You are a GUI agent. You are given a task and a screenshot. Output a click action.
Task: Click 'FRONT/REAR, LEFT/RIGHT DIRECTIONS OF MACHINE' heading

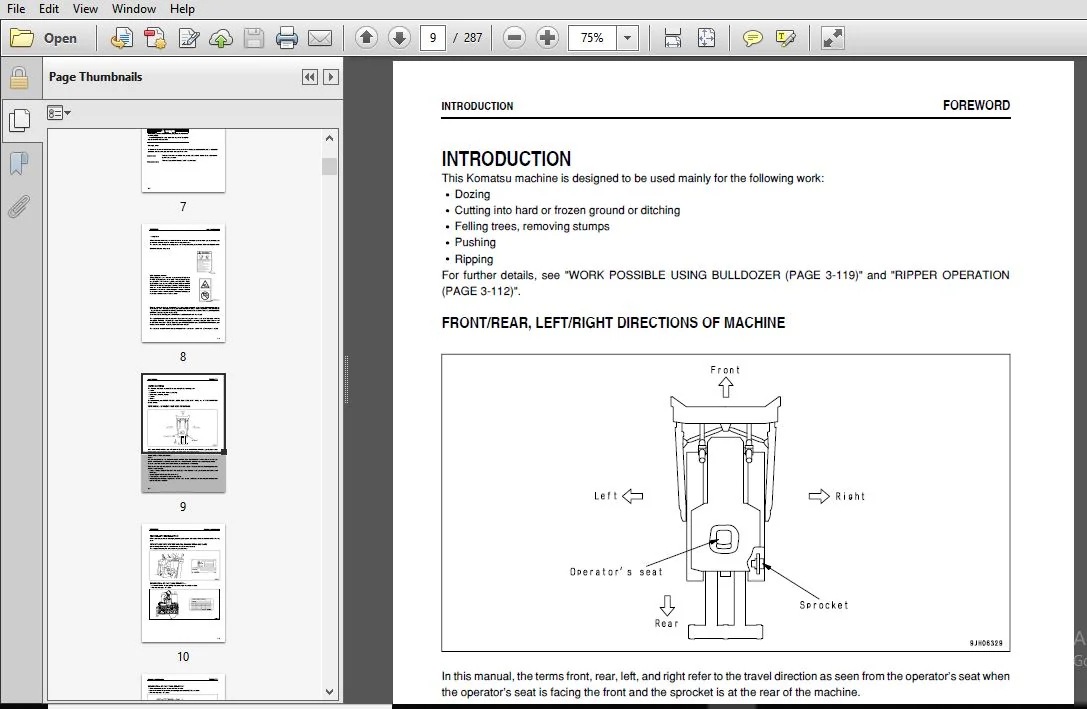[614, 323]
